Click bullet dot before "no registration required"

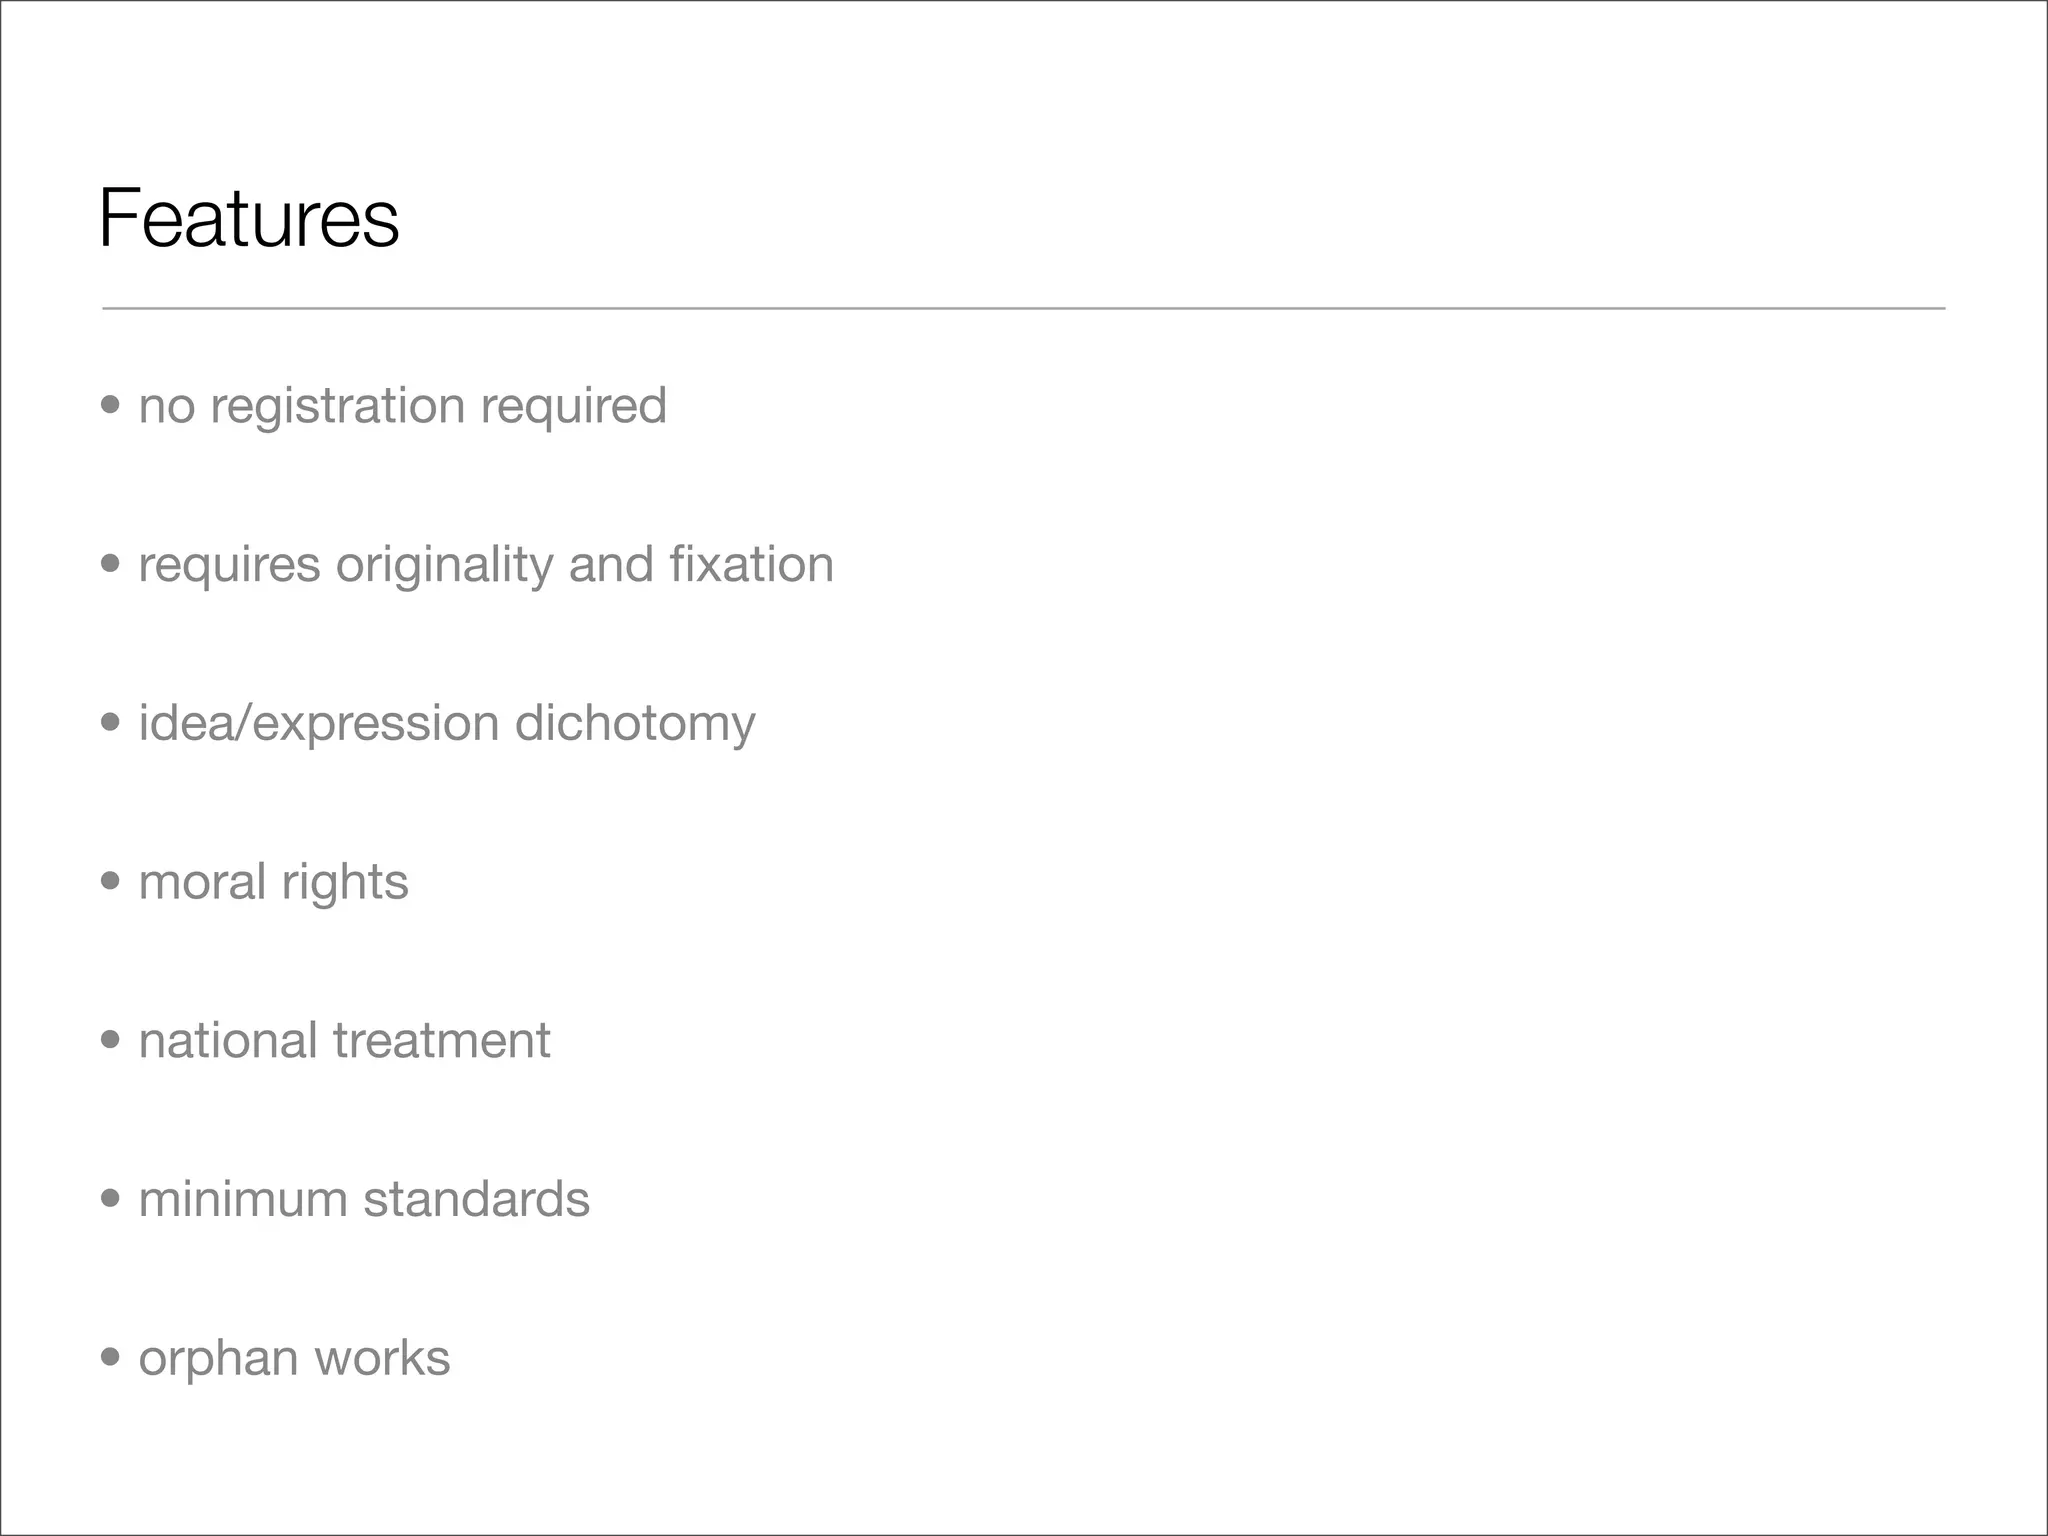click(111, 405)
